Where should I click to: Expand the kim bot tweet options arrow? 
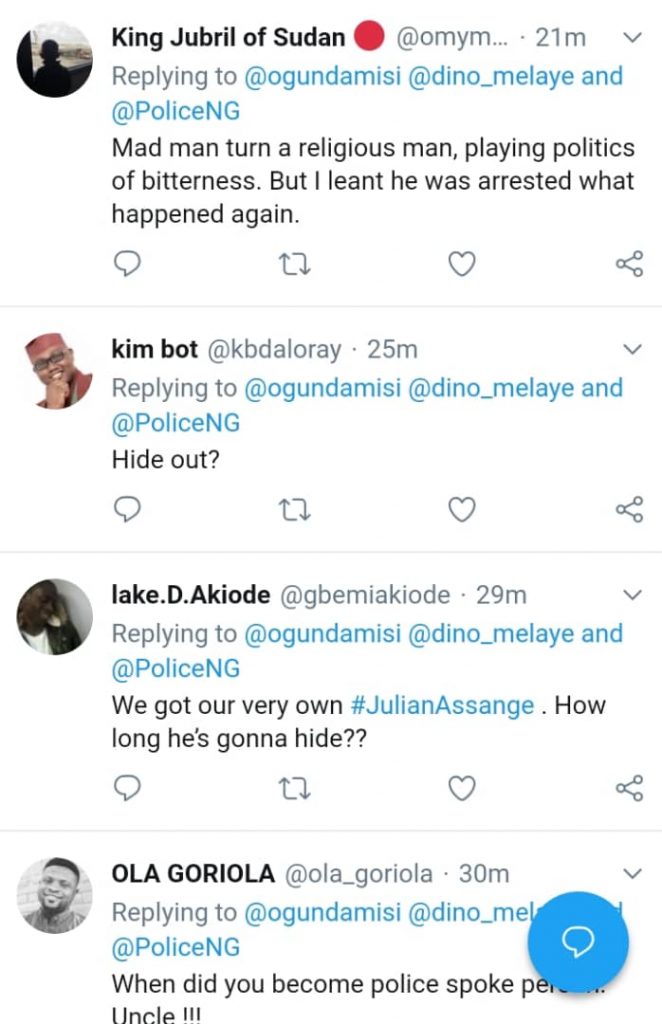(x=631, y=349)
